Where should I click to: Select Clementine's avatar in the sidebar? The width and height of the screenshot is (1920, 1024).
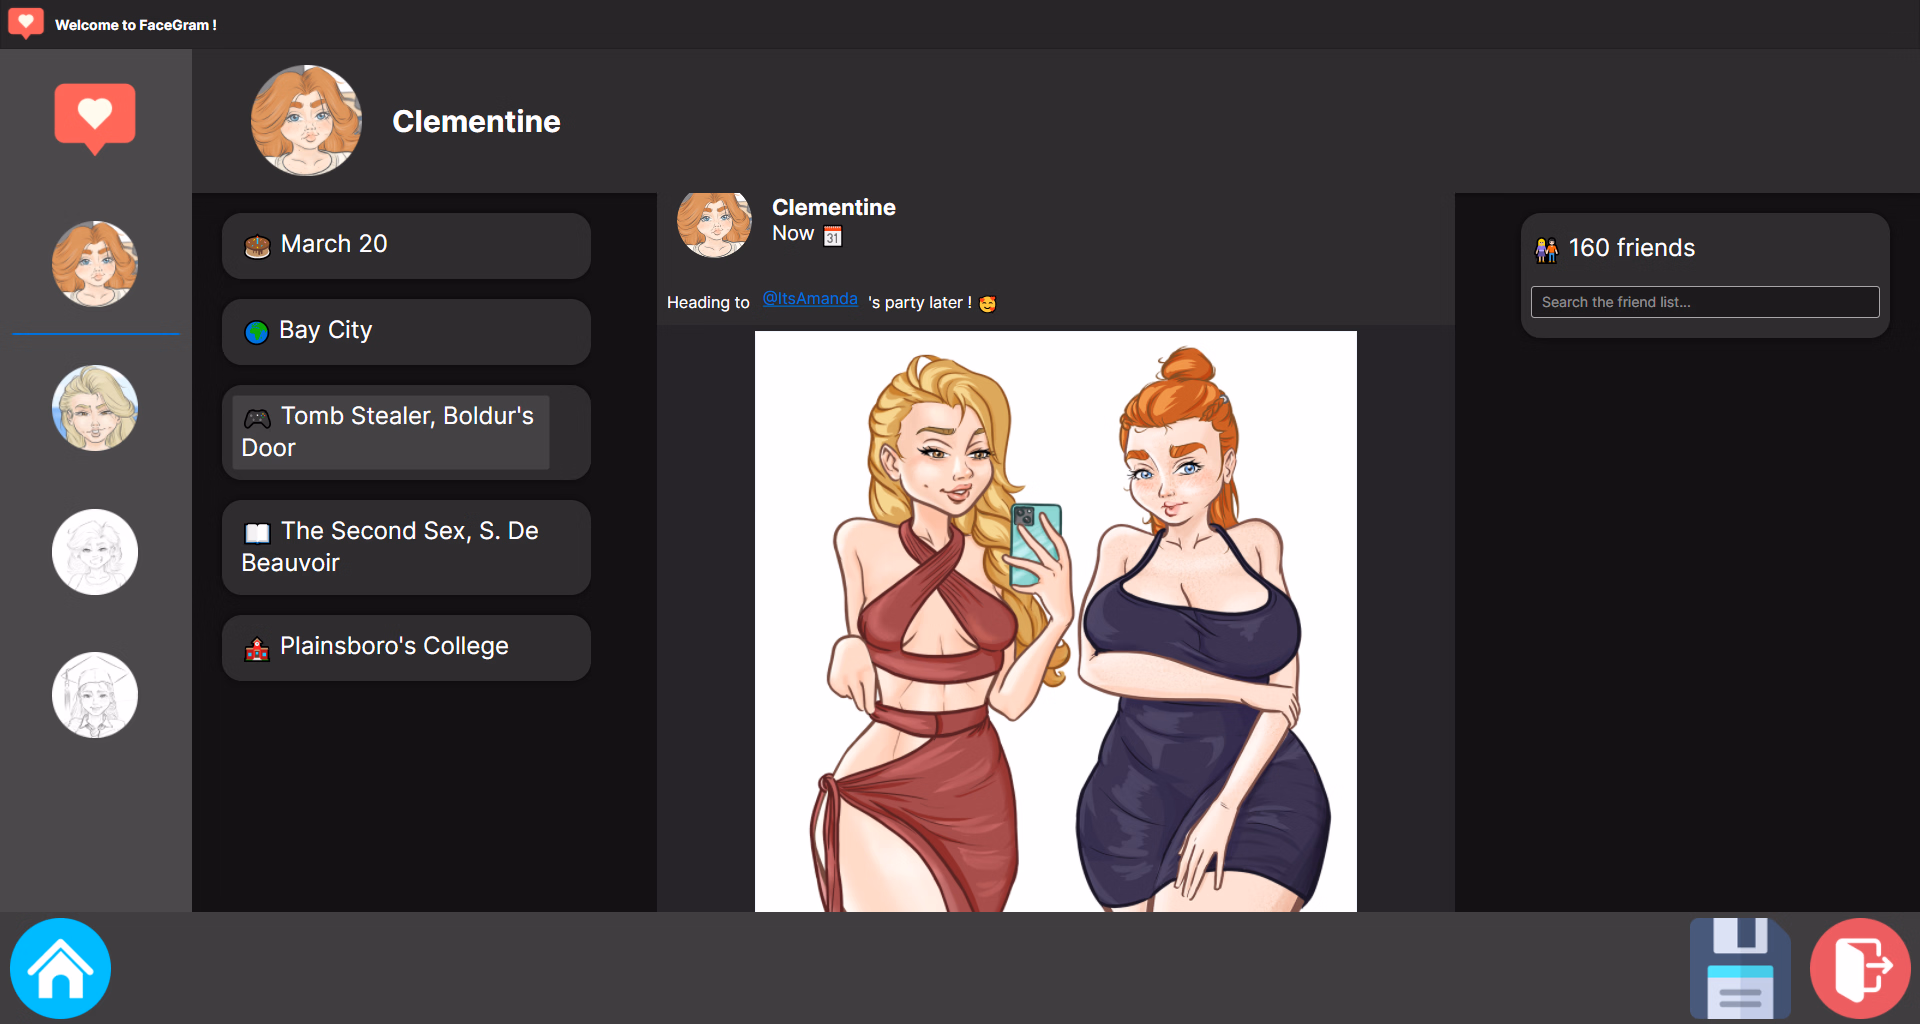pyautogui.click(x=95, y=264)
